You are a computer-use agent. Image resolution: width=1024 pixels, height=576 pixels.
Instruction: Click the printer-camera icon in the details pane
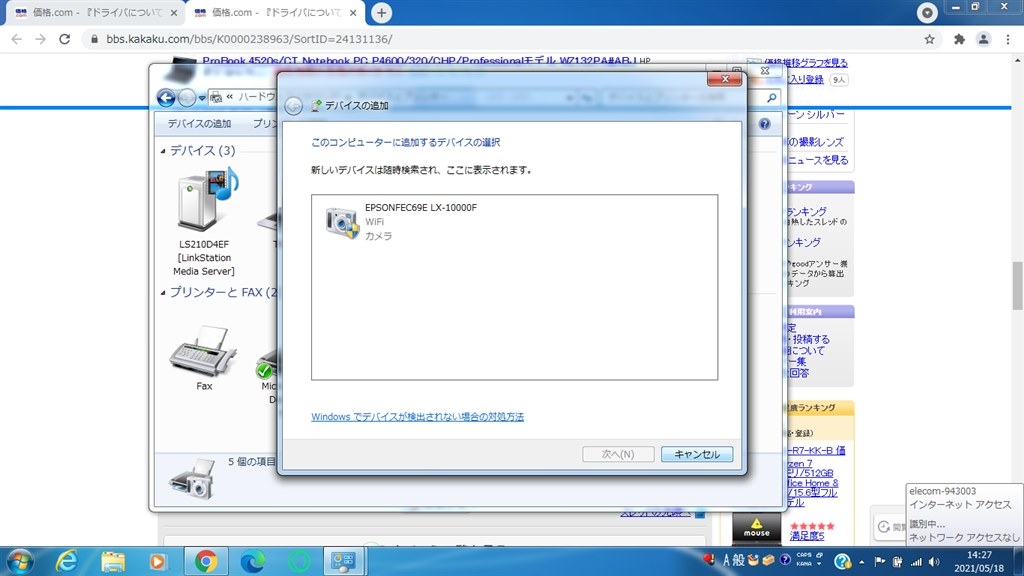click(x=192, y=479)
